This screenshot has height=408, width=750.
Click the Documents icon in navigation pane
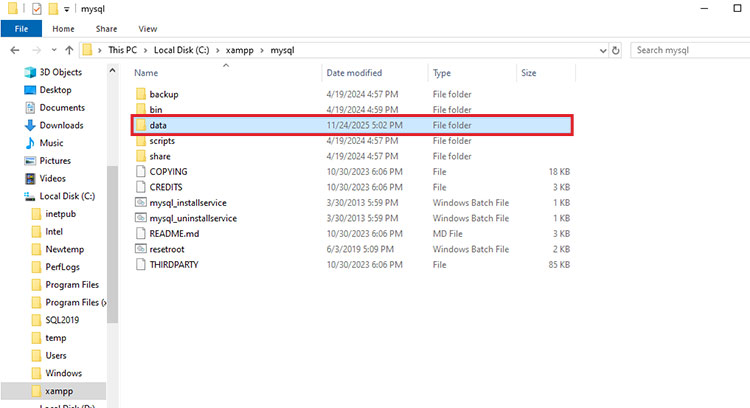click(30, 108)
